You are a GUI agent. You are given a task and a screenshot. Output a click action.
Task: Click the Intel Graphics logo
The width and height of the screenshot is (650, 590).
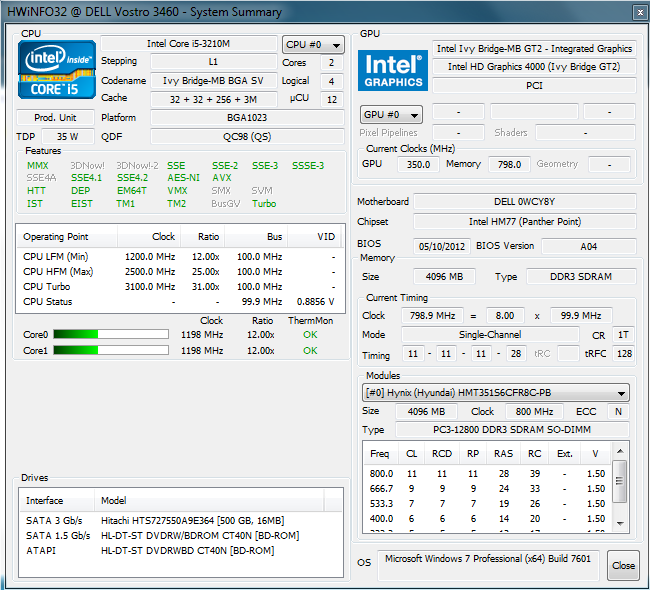393,70
